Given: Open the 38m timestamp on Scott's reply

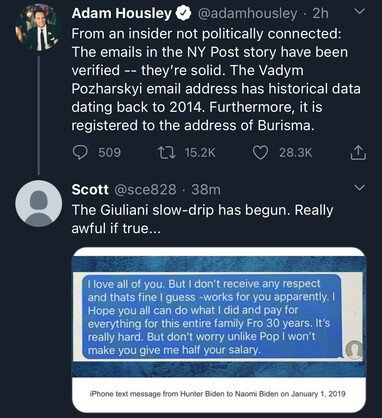Looking at the screenshot, I should click(x=206, y=190).
